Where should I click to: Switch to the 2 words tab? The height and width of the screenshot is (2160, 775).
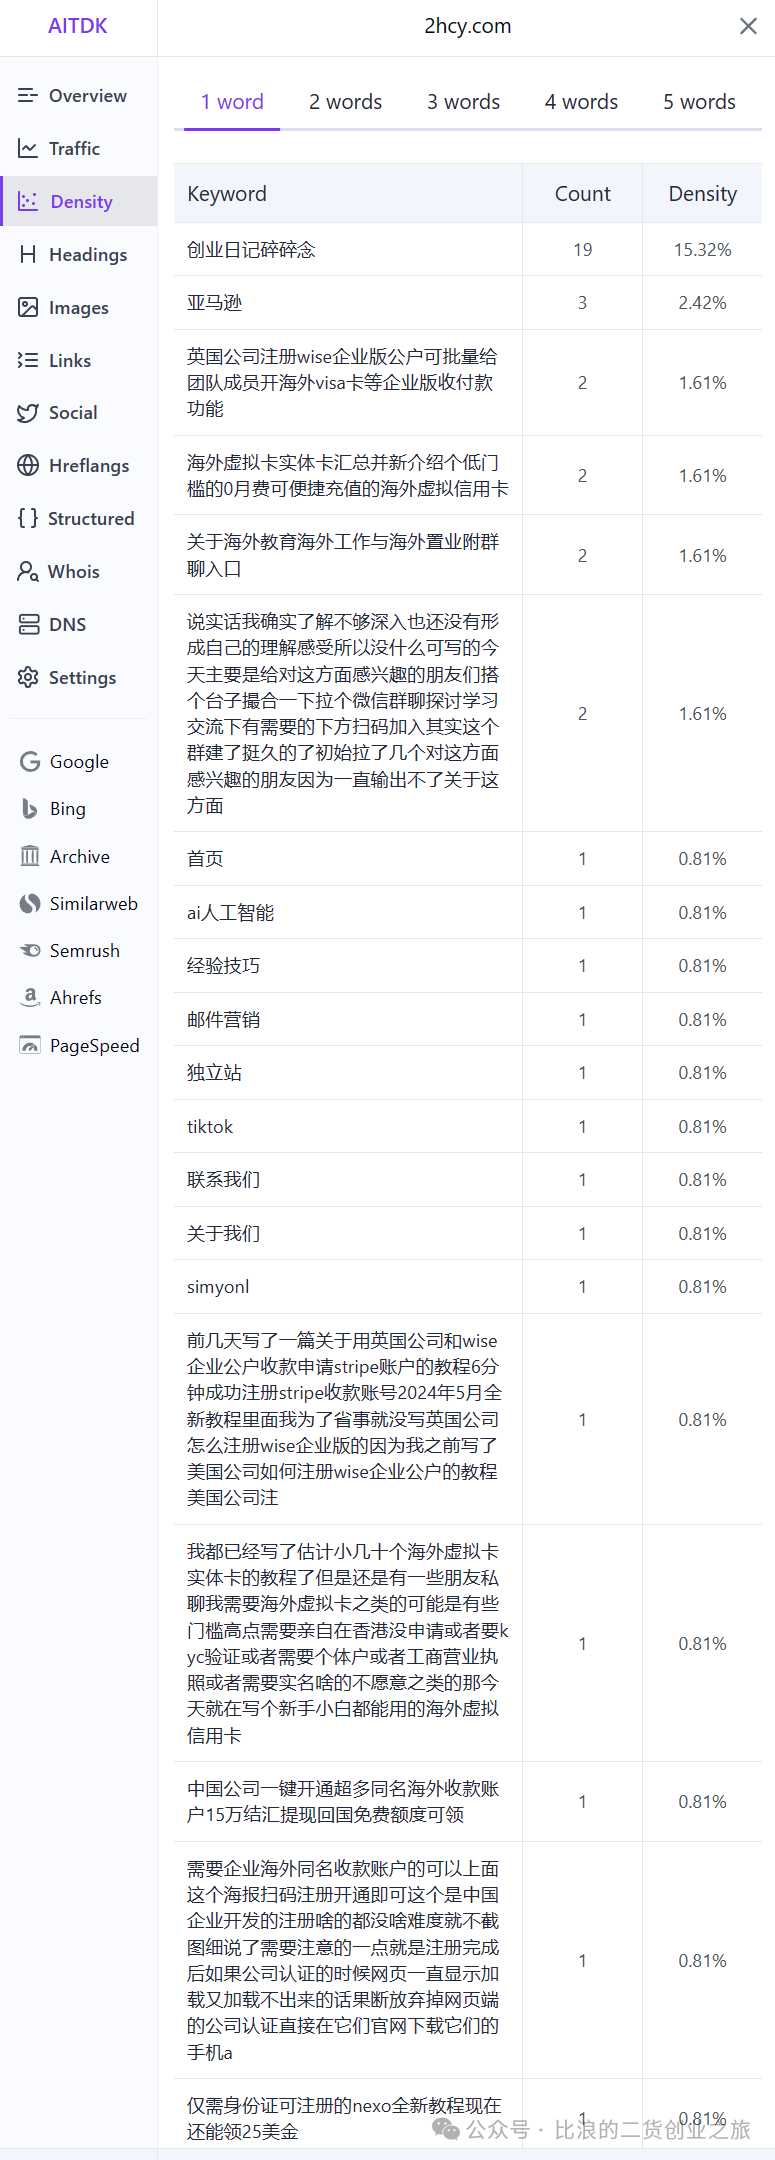[345, 102]
